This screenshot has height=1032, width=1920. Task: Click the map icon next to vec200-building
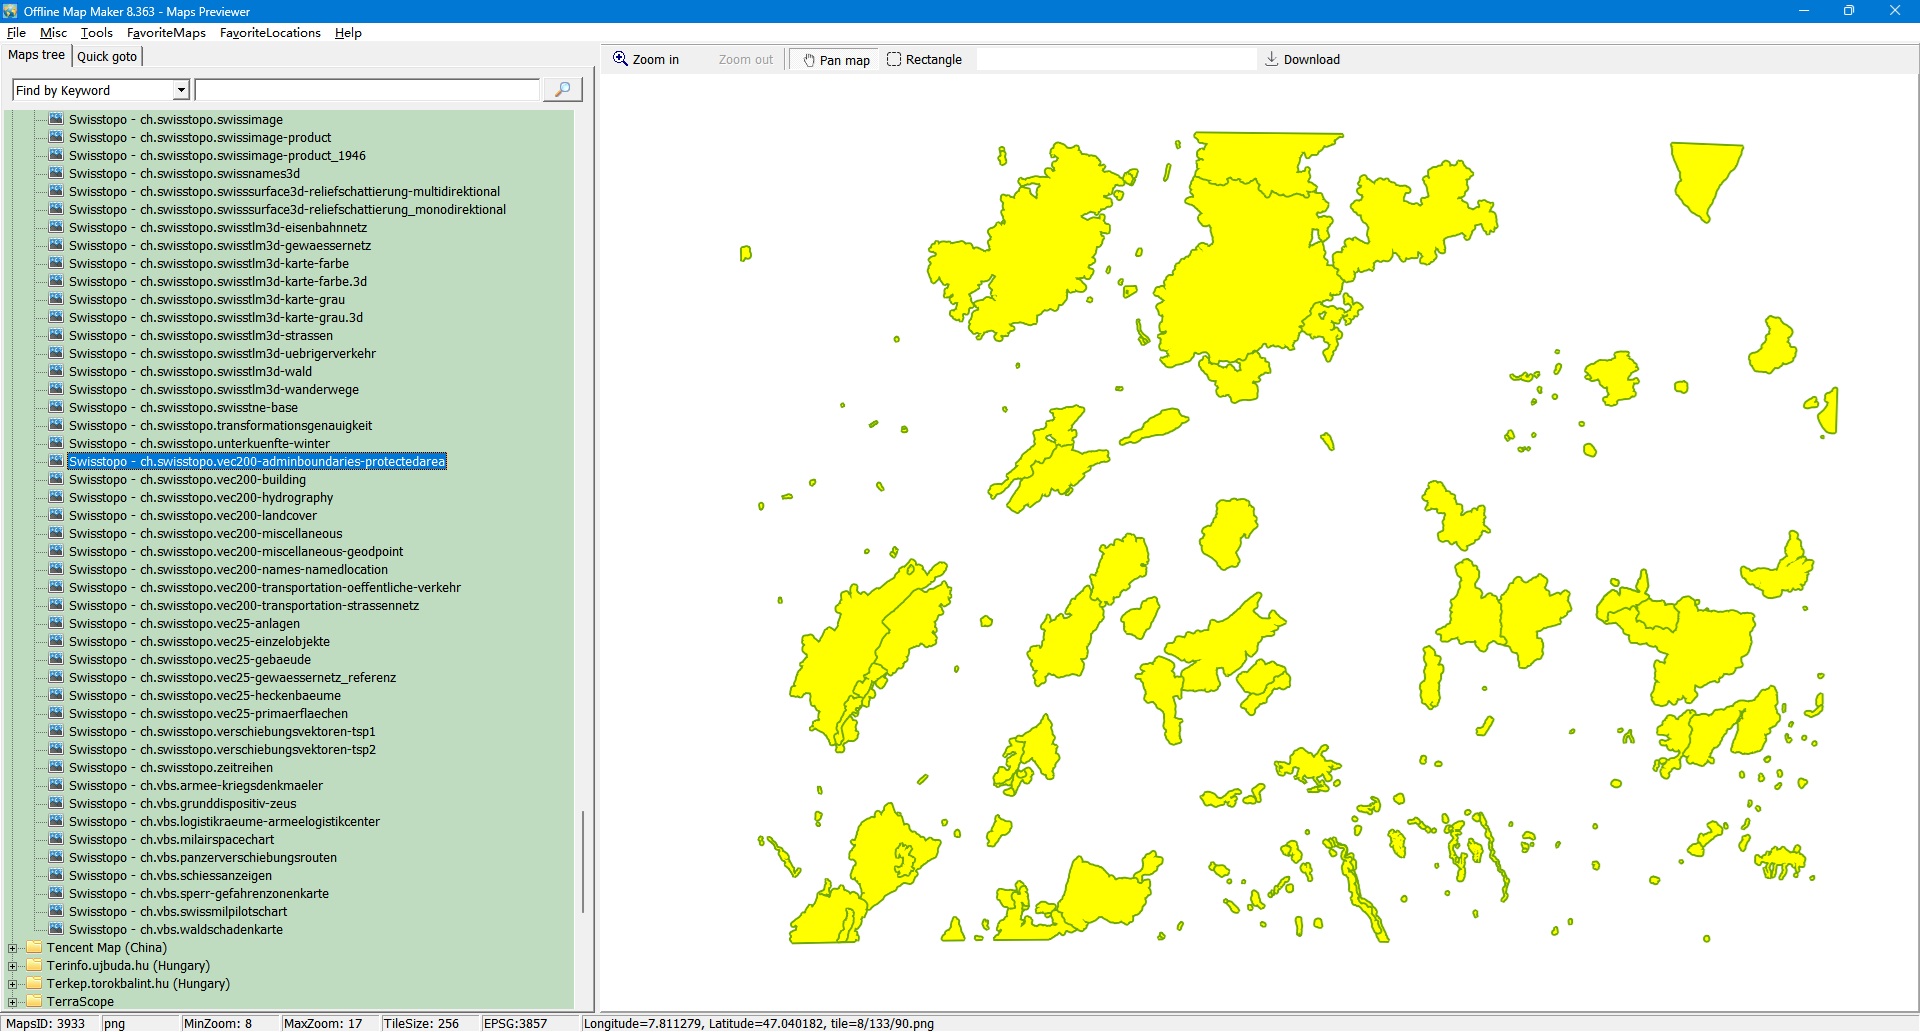click(x=57, y=480)
